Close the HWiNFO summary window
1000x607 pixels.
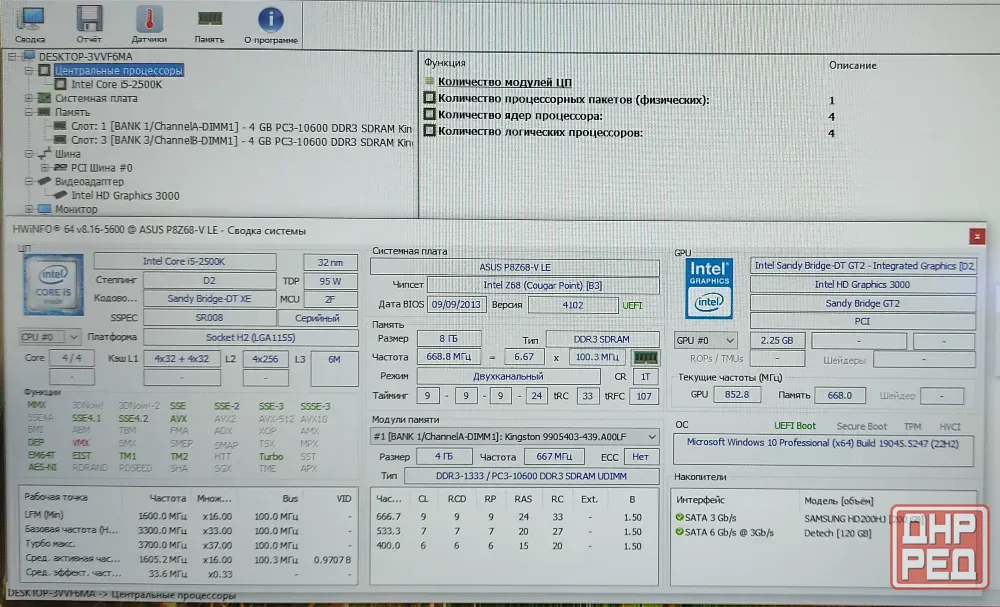point(976,237)
